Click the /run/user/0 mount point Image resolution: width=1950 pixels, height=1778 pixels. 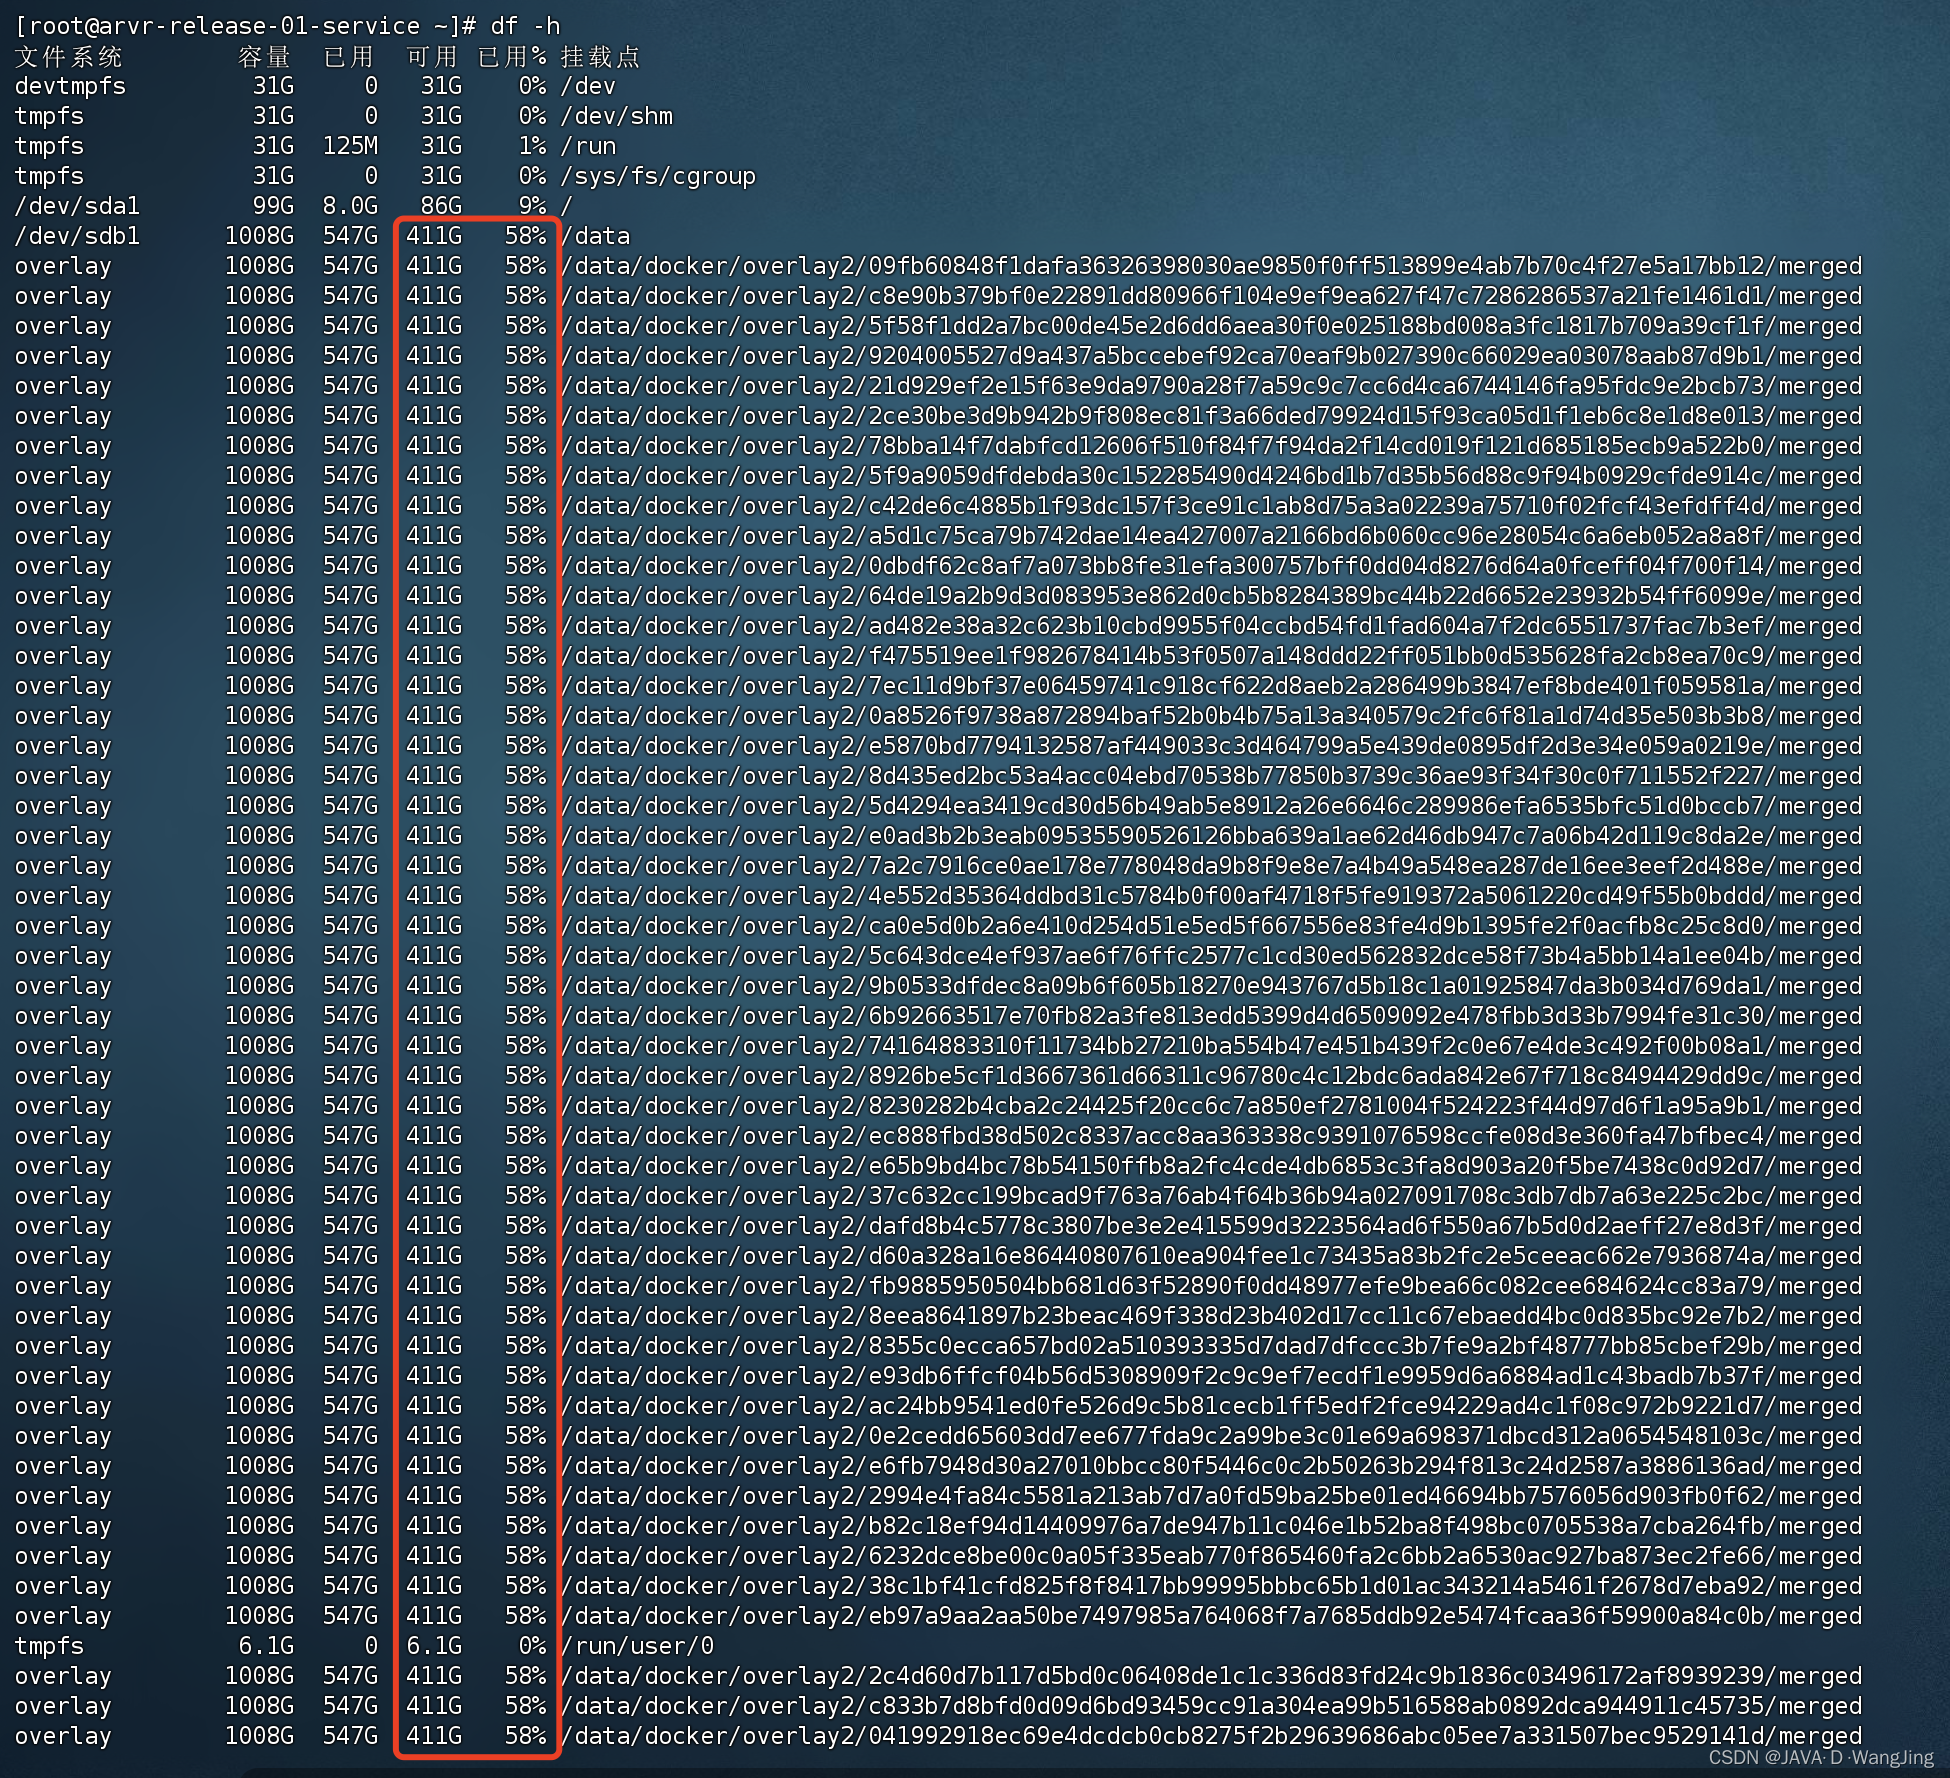[x=638, y=1646]
